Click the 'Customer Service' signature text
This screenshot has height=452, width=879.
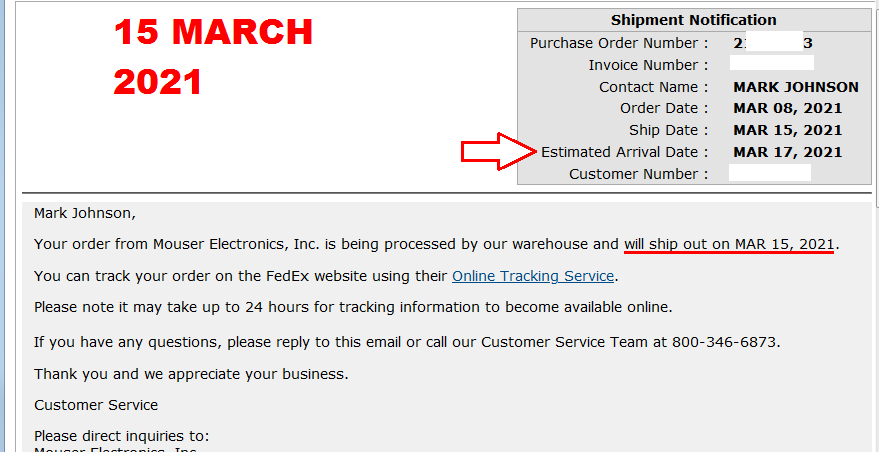[96, 405]
